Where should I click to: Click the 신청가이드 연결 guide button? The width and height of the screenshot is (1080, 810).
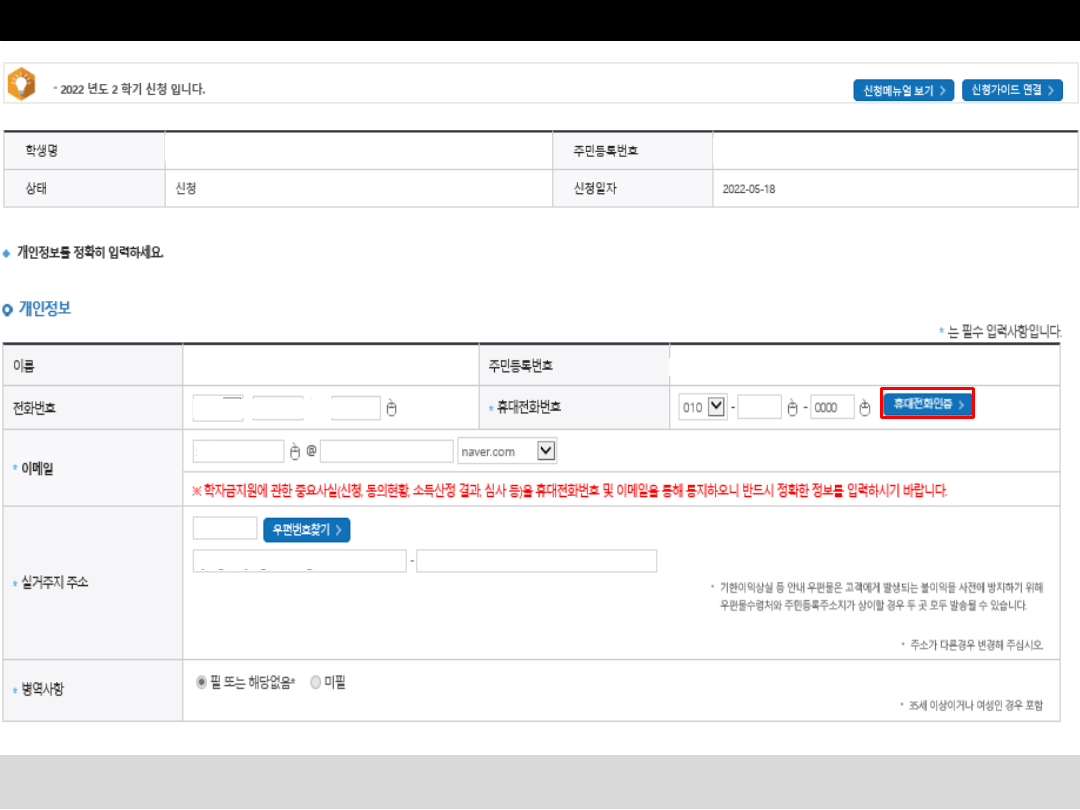point(1012,90)
